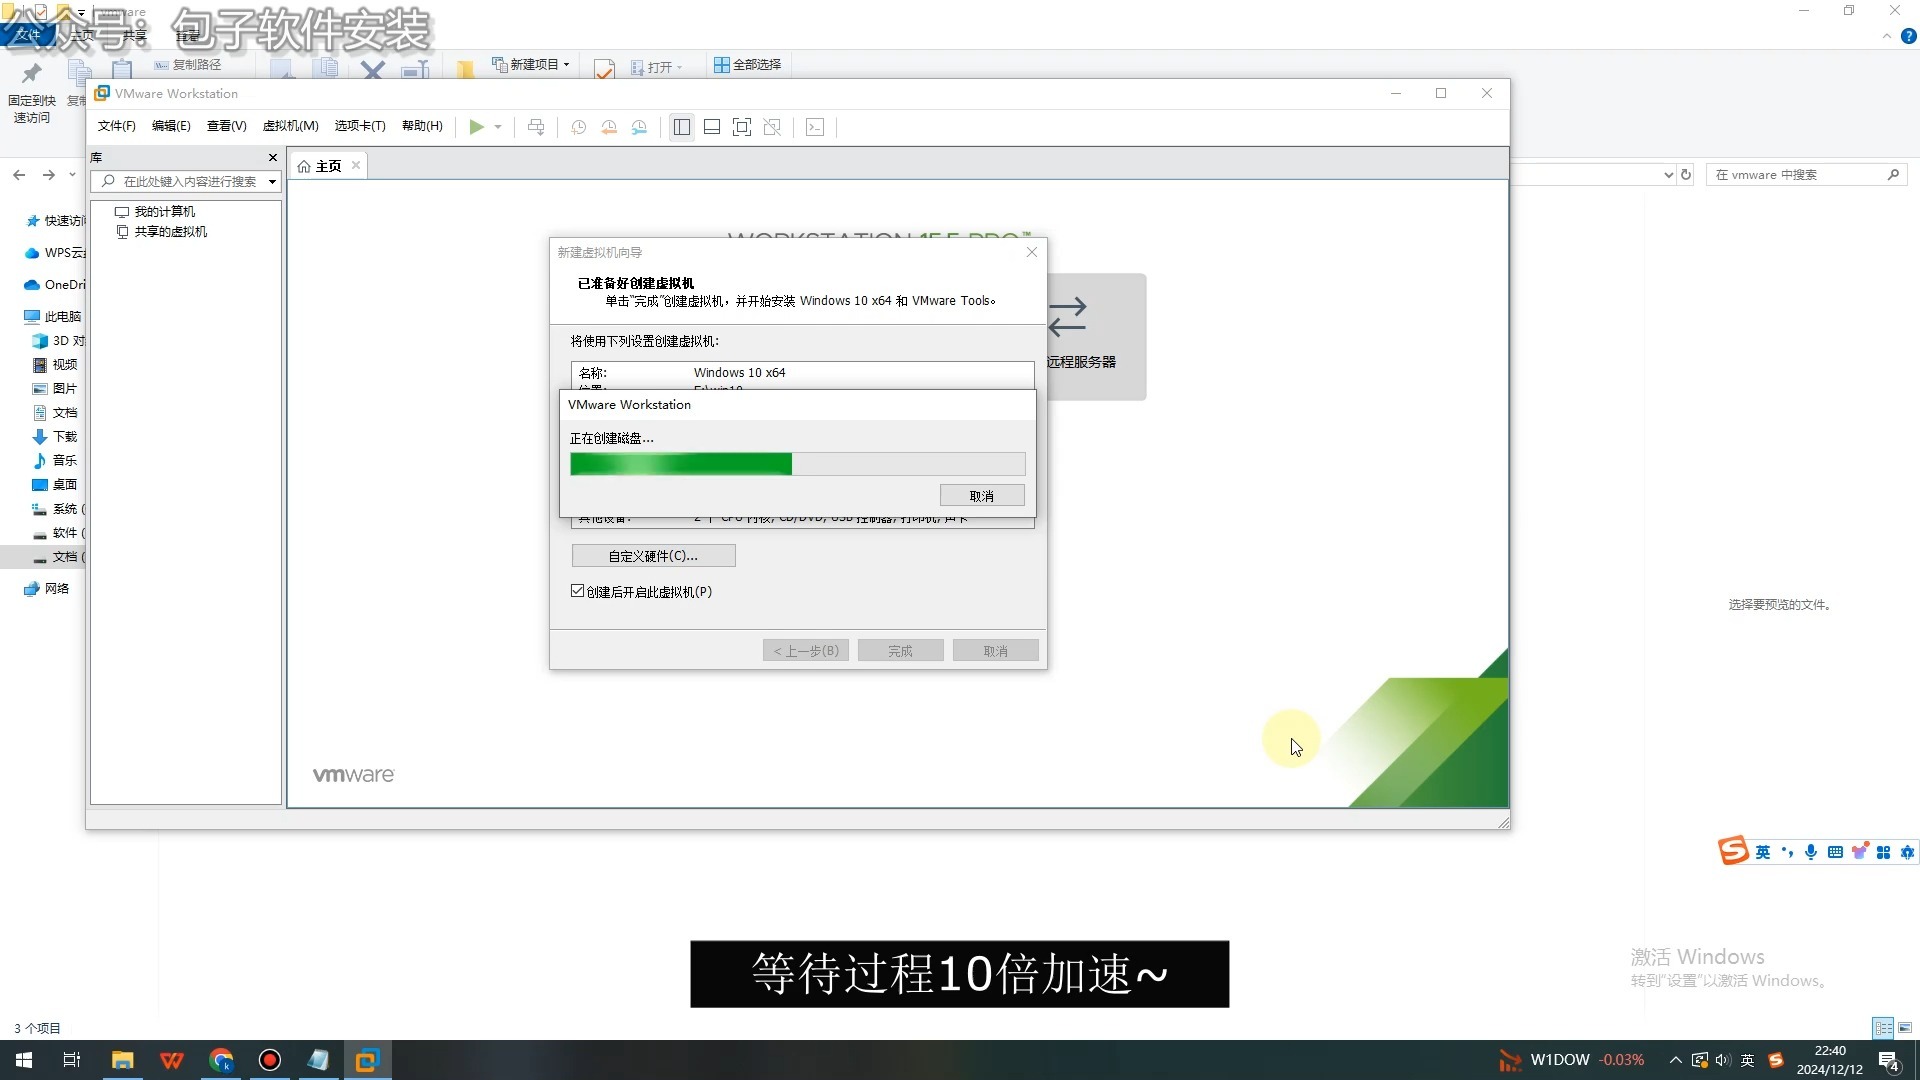Viewport: 1920px width, 1080px height.
Task: Show hidden system tray icons chevron
Action: (x=1675, y=1060)
